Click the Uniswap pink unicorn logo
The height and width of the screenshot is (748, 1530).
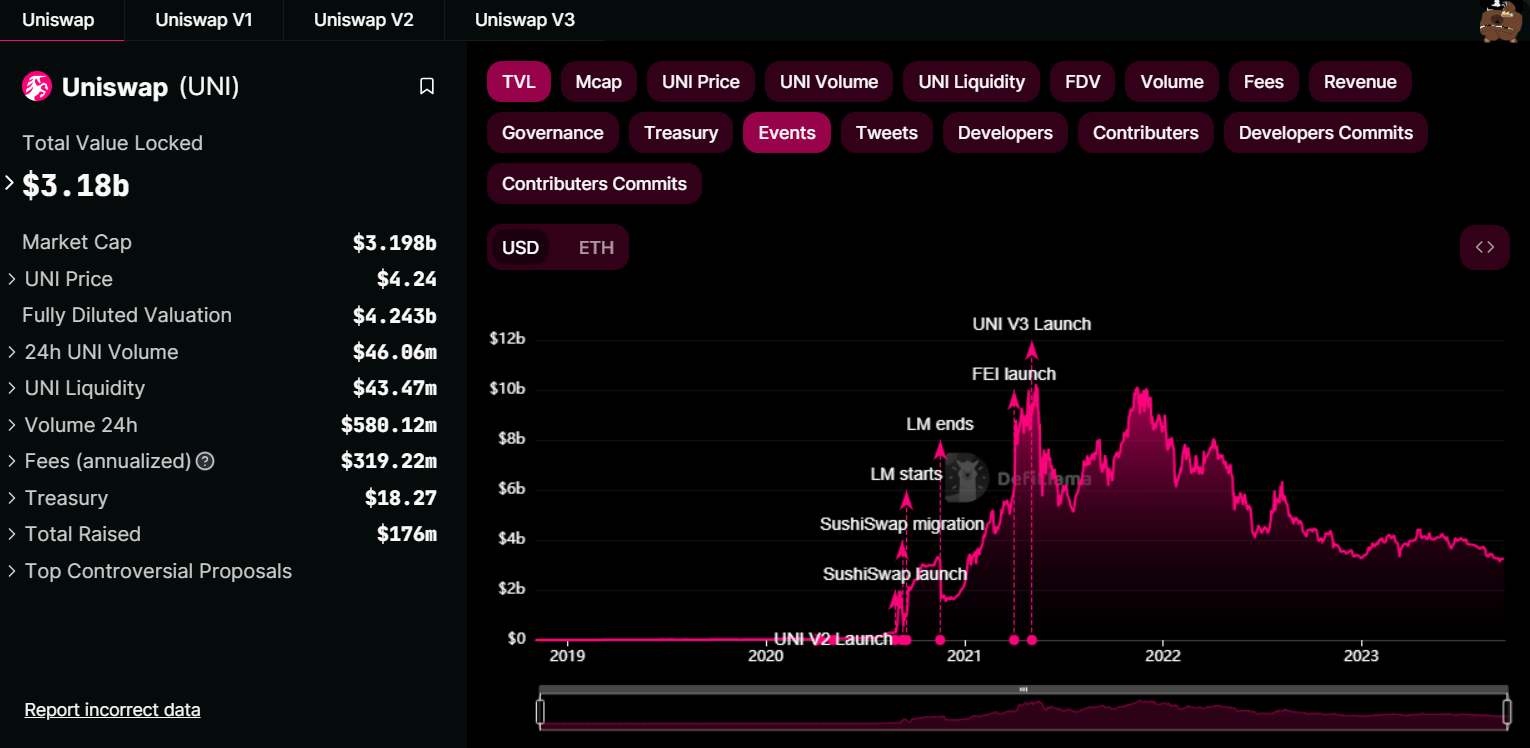tap(37, 87)
